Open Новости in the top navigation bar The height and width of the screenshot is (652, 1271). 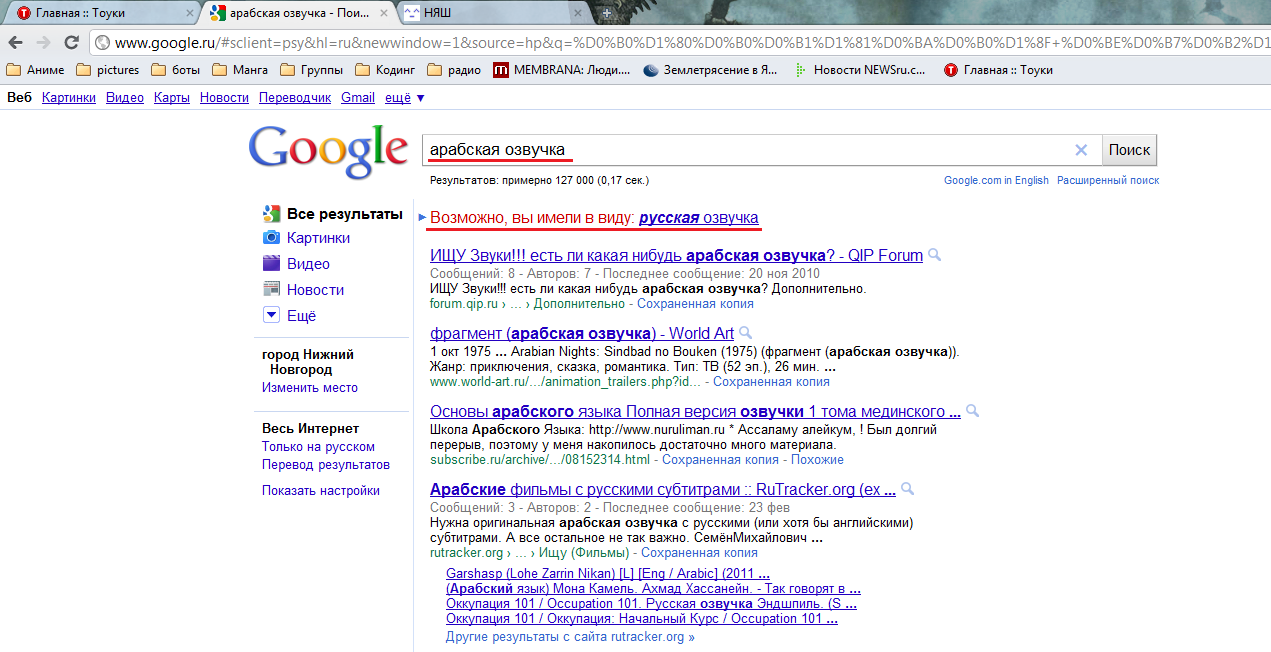[x=224, y=97]
